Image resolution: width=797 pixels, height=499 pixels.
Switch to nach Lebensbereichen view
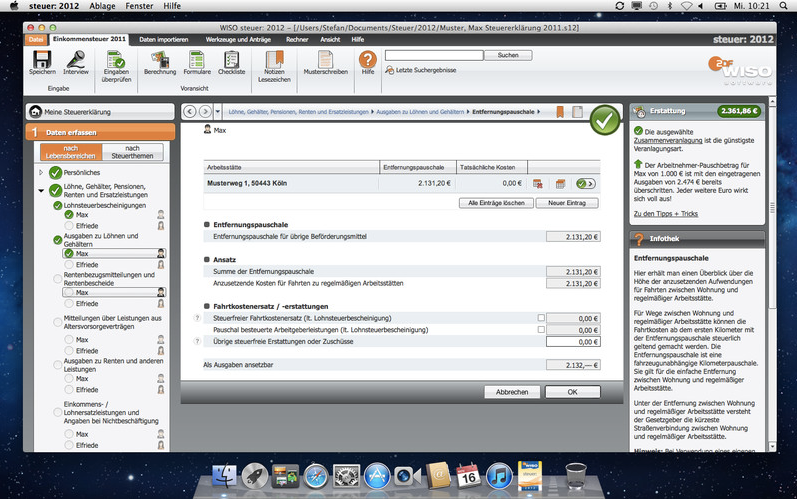point(71,152)
